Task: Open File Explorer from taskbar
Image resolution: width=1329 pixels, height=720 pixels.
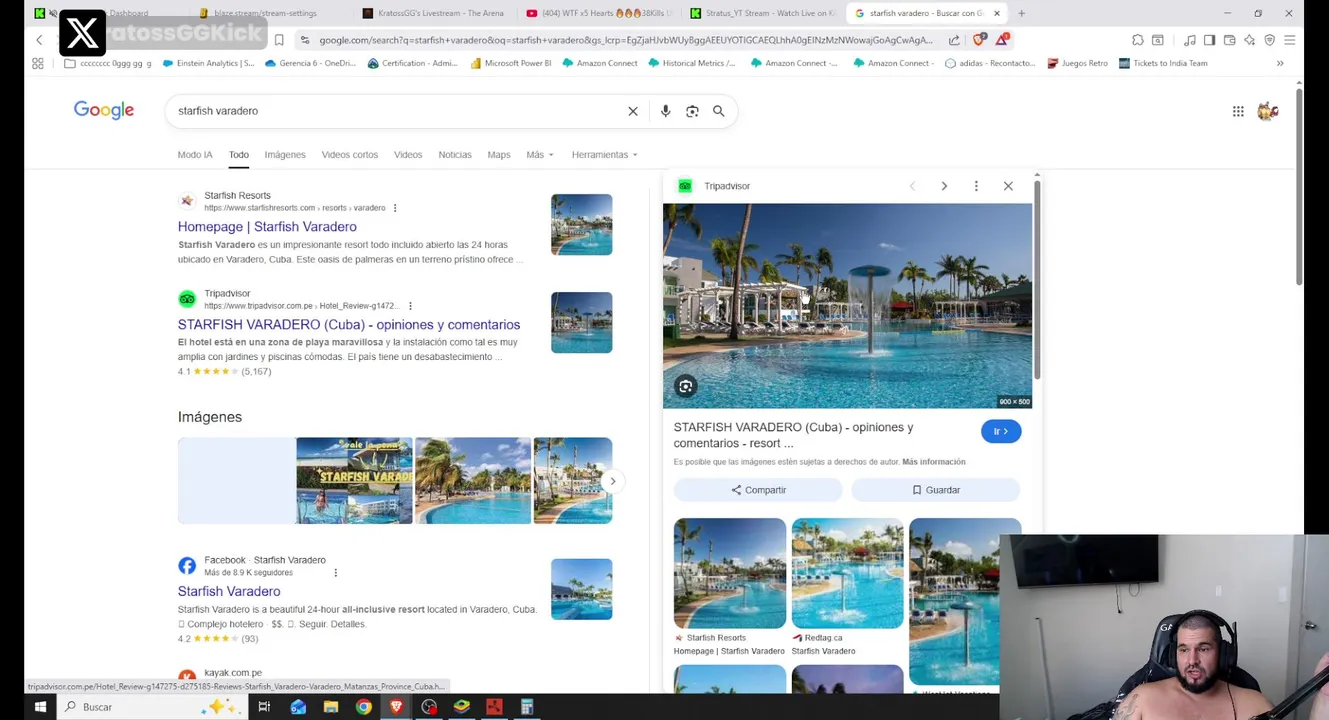Action: click(331, 707)
